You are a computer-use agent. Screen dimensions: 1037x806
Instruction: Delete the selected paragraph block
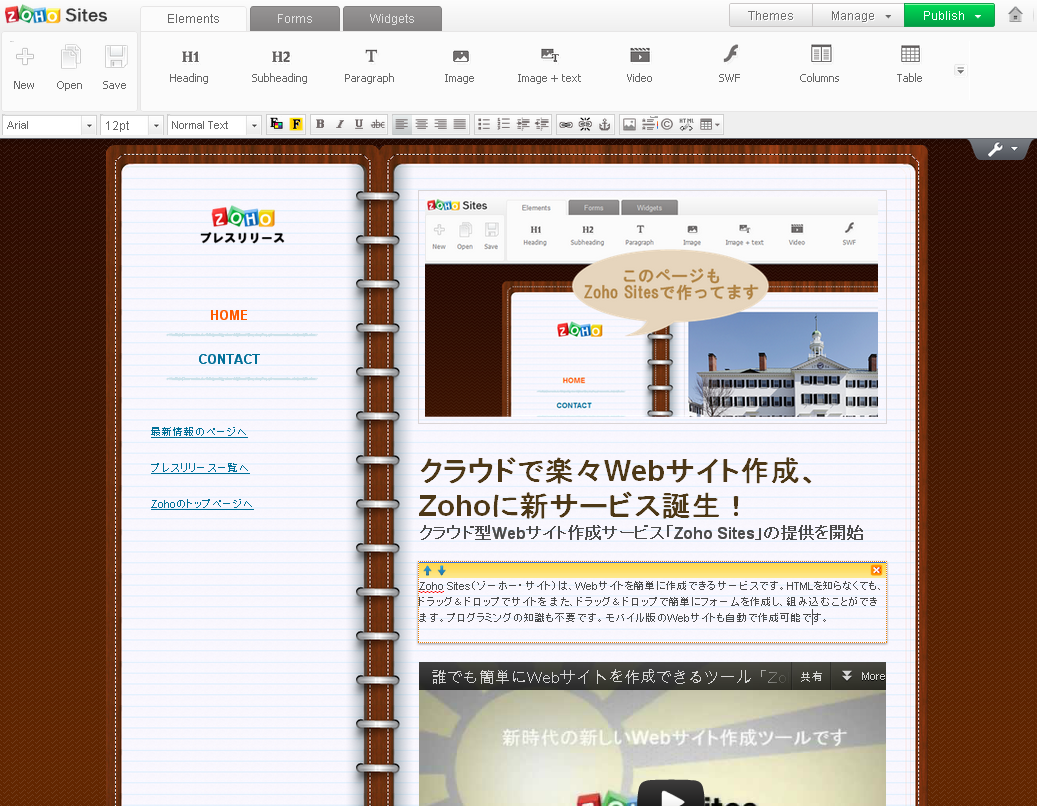pos(876,570)
